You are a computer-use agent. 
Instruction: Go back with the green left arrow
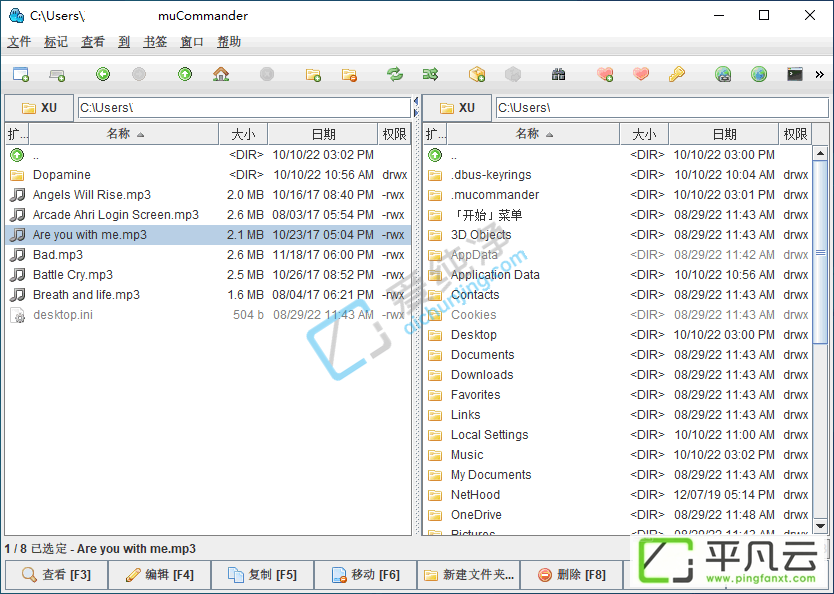pos(103,74)
